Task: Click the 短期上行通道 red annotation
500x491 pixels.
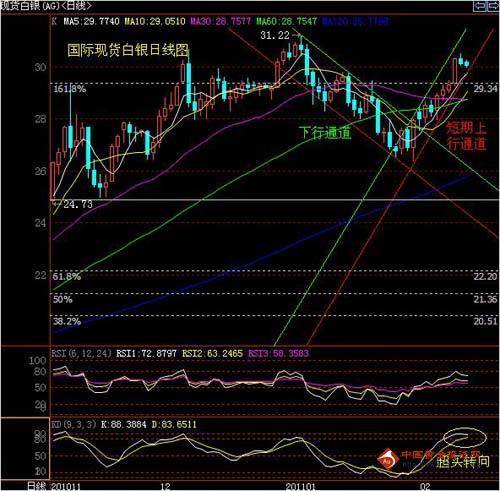Action: pyautogui.click(x=467, y=136)
